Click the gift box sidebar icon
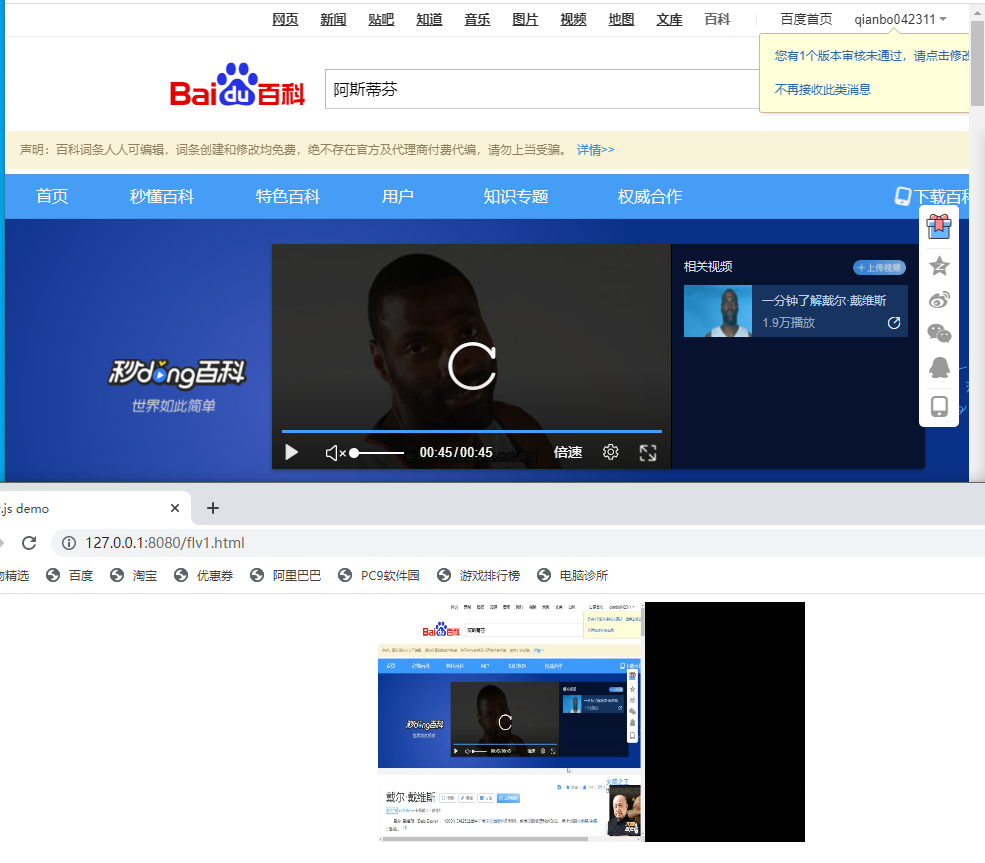Screen dimensions: 985x863 pyautogui.click(x=939, y=226)
